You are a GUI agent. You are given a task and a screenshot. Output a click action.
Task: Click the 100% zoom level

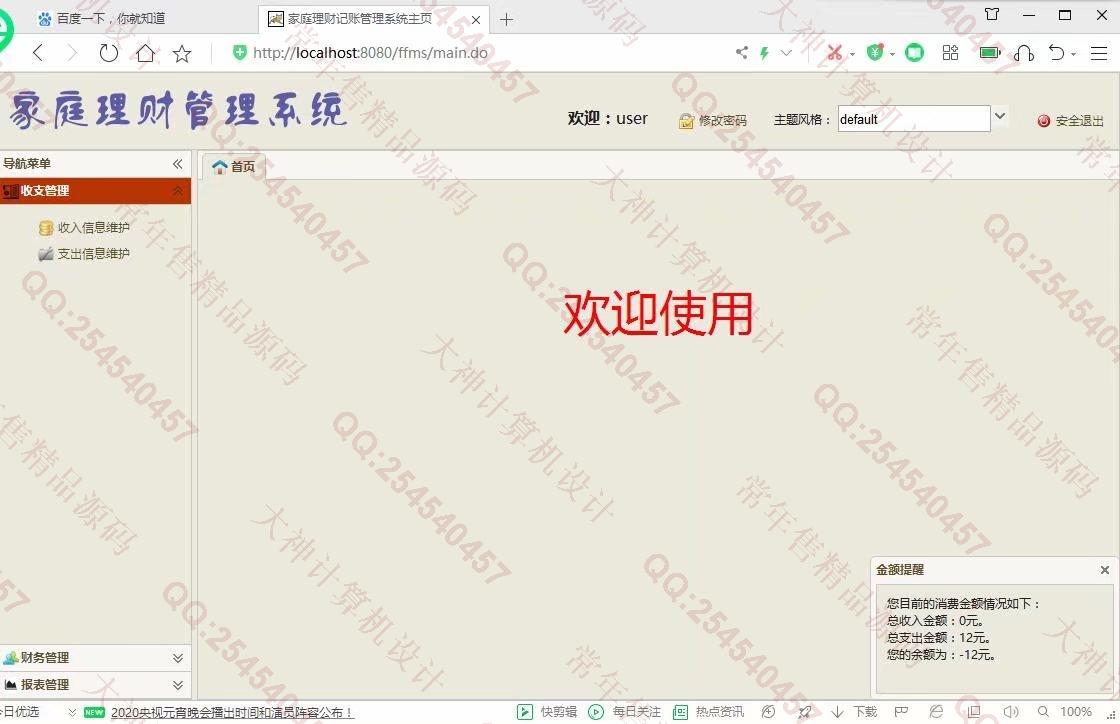point(1076,712)
